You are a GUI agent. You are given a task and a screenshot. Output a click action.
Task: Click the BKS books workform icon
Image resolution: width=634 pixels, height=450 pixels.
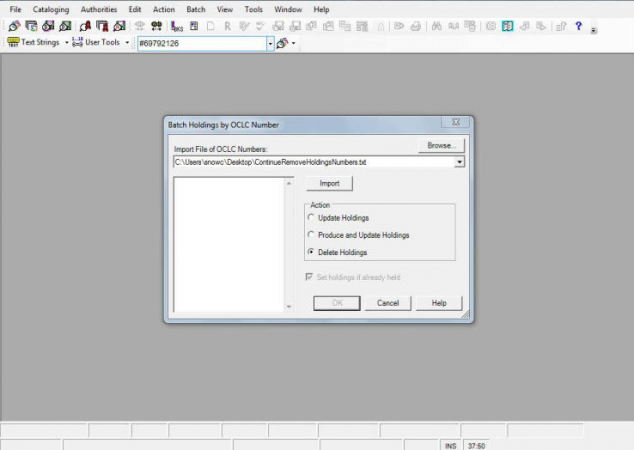tap(177, 26)
